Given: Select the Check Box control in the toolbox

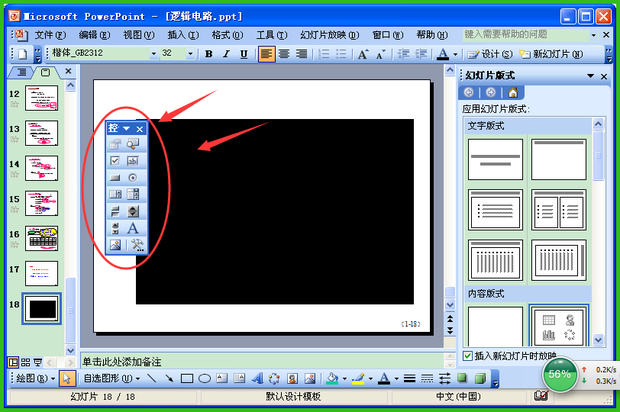Looking at the screenshot, I should 115,160.
